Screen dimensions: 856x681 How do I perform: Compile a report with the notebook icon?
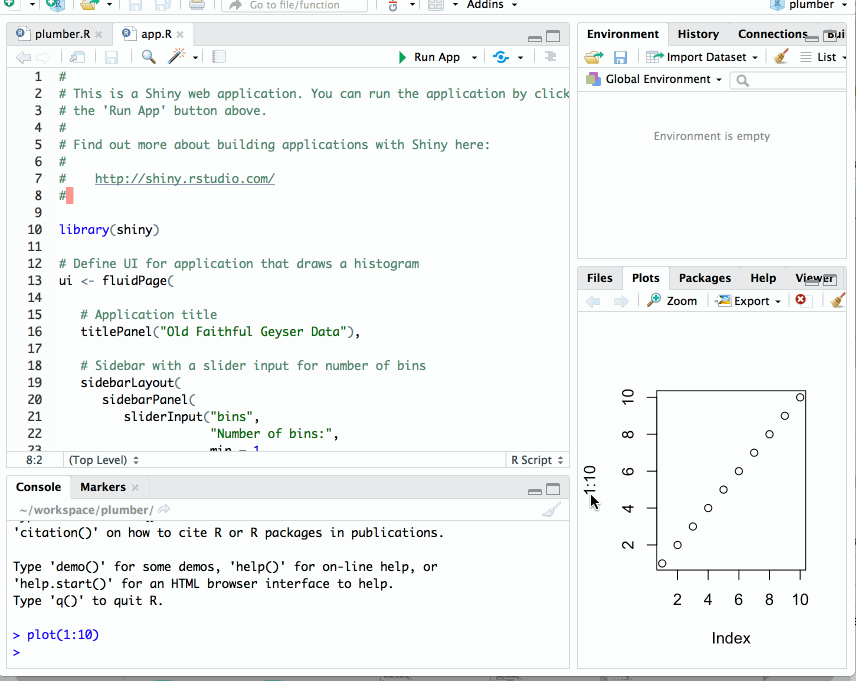click(x=219, y=56)
